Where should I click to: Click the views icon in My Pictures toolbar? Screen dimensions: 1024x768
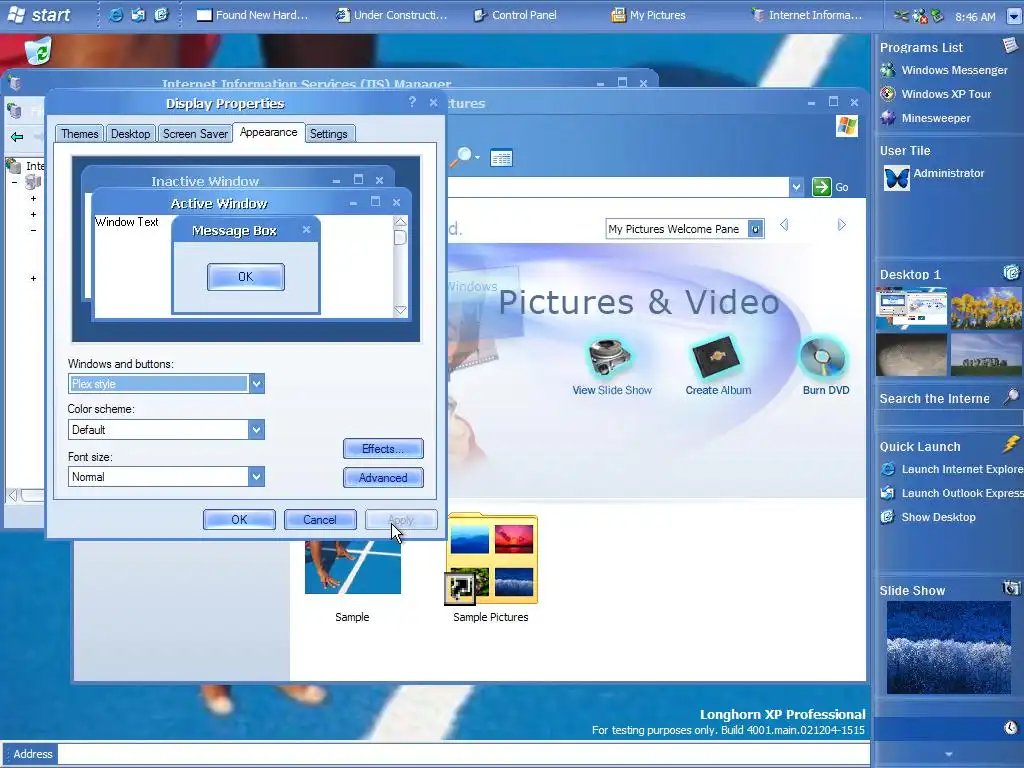click(x=501, y=157)
